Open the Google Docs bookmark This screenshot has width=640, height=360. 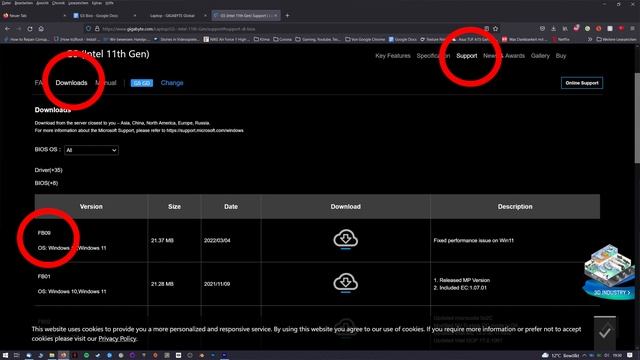pyautogui.click(x=402, y=39)
